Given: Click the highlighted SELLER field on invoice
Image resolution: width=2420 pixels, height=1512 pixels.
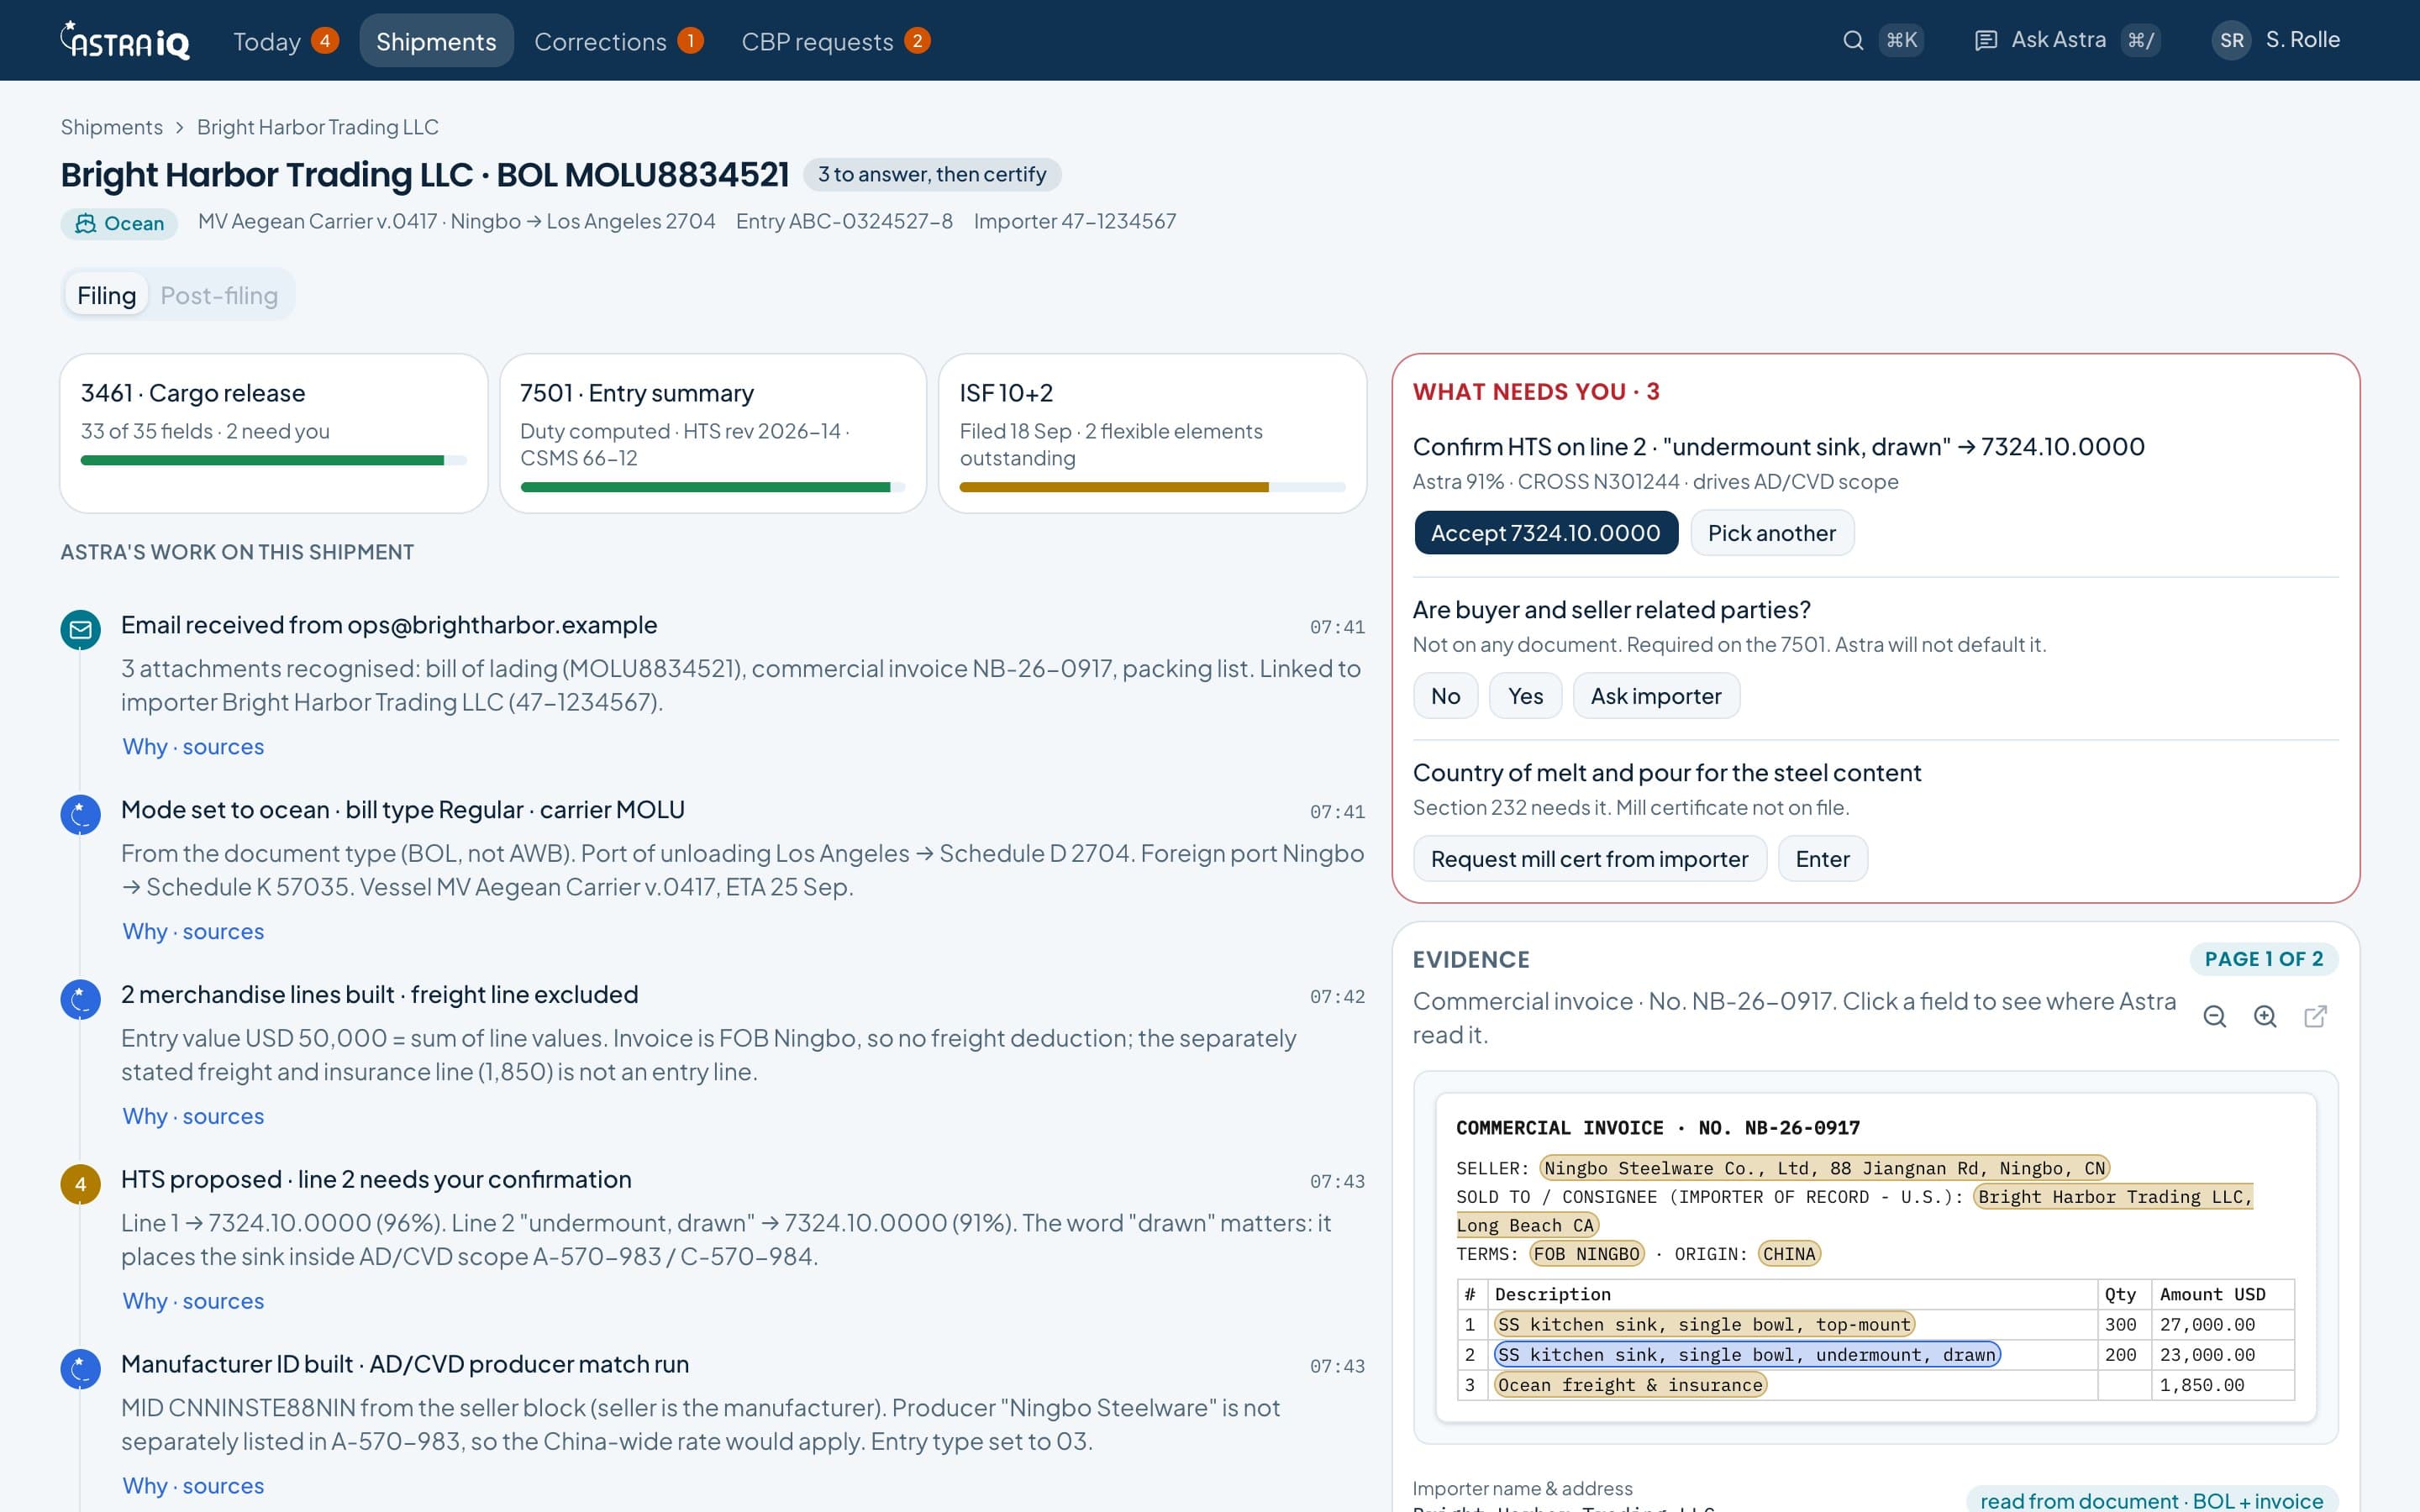Looking at the screenshot, I should 1824,1168.
